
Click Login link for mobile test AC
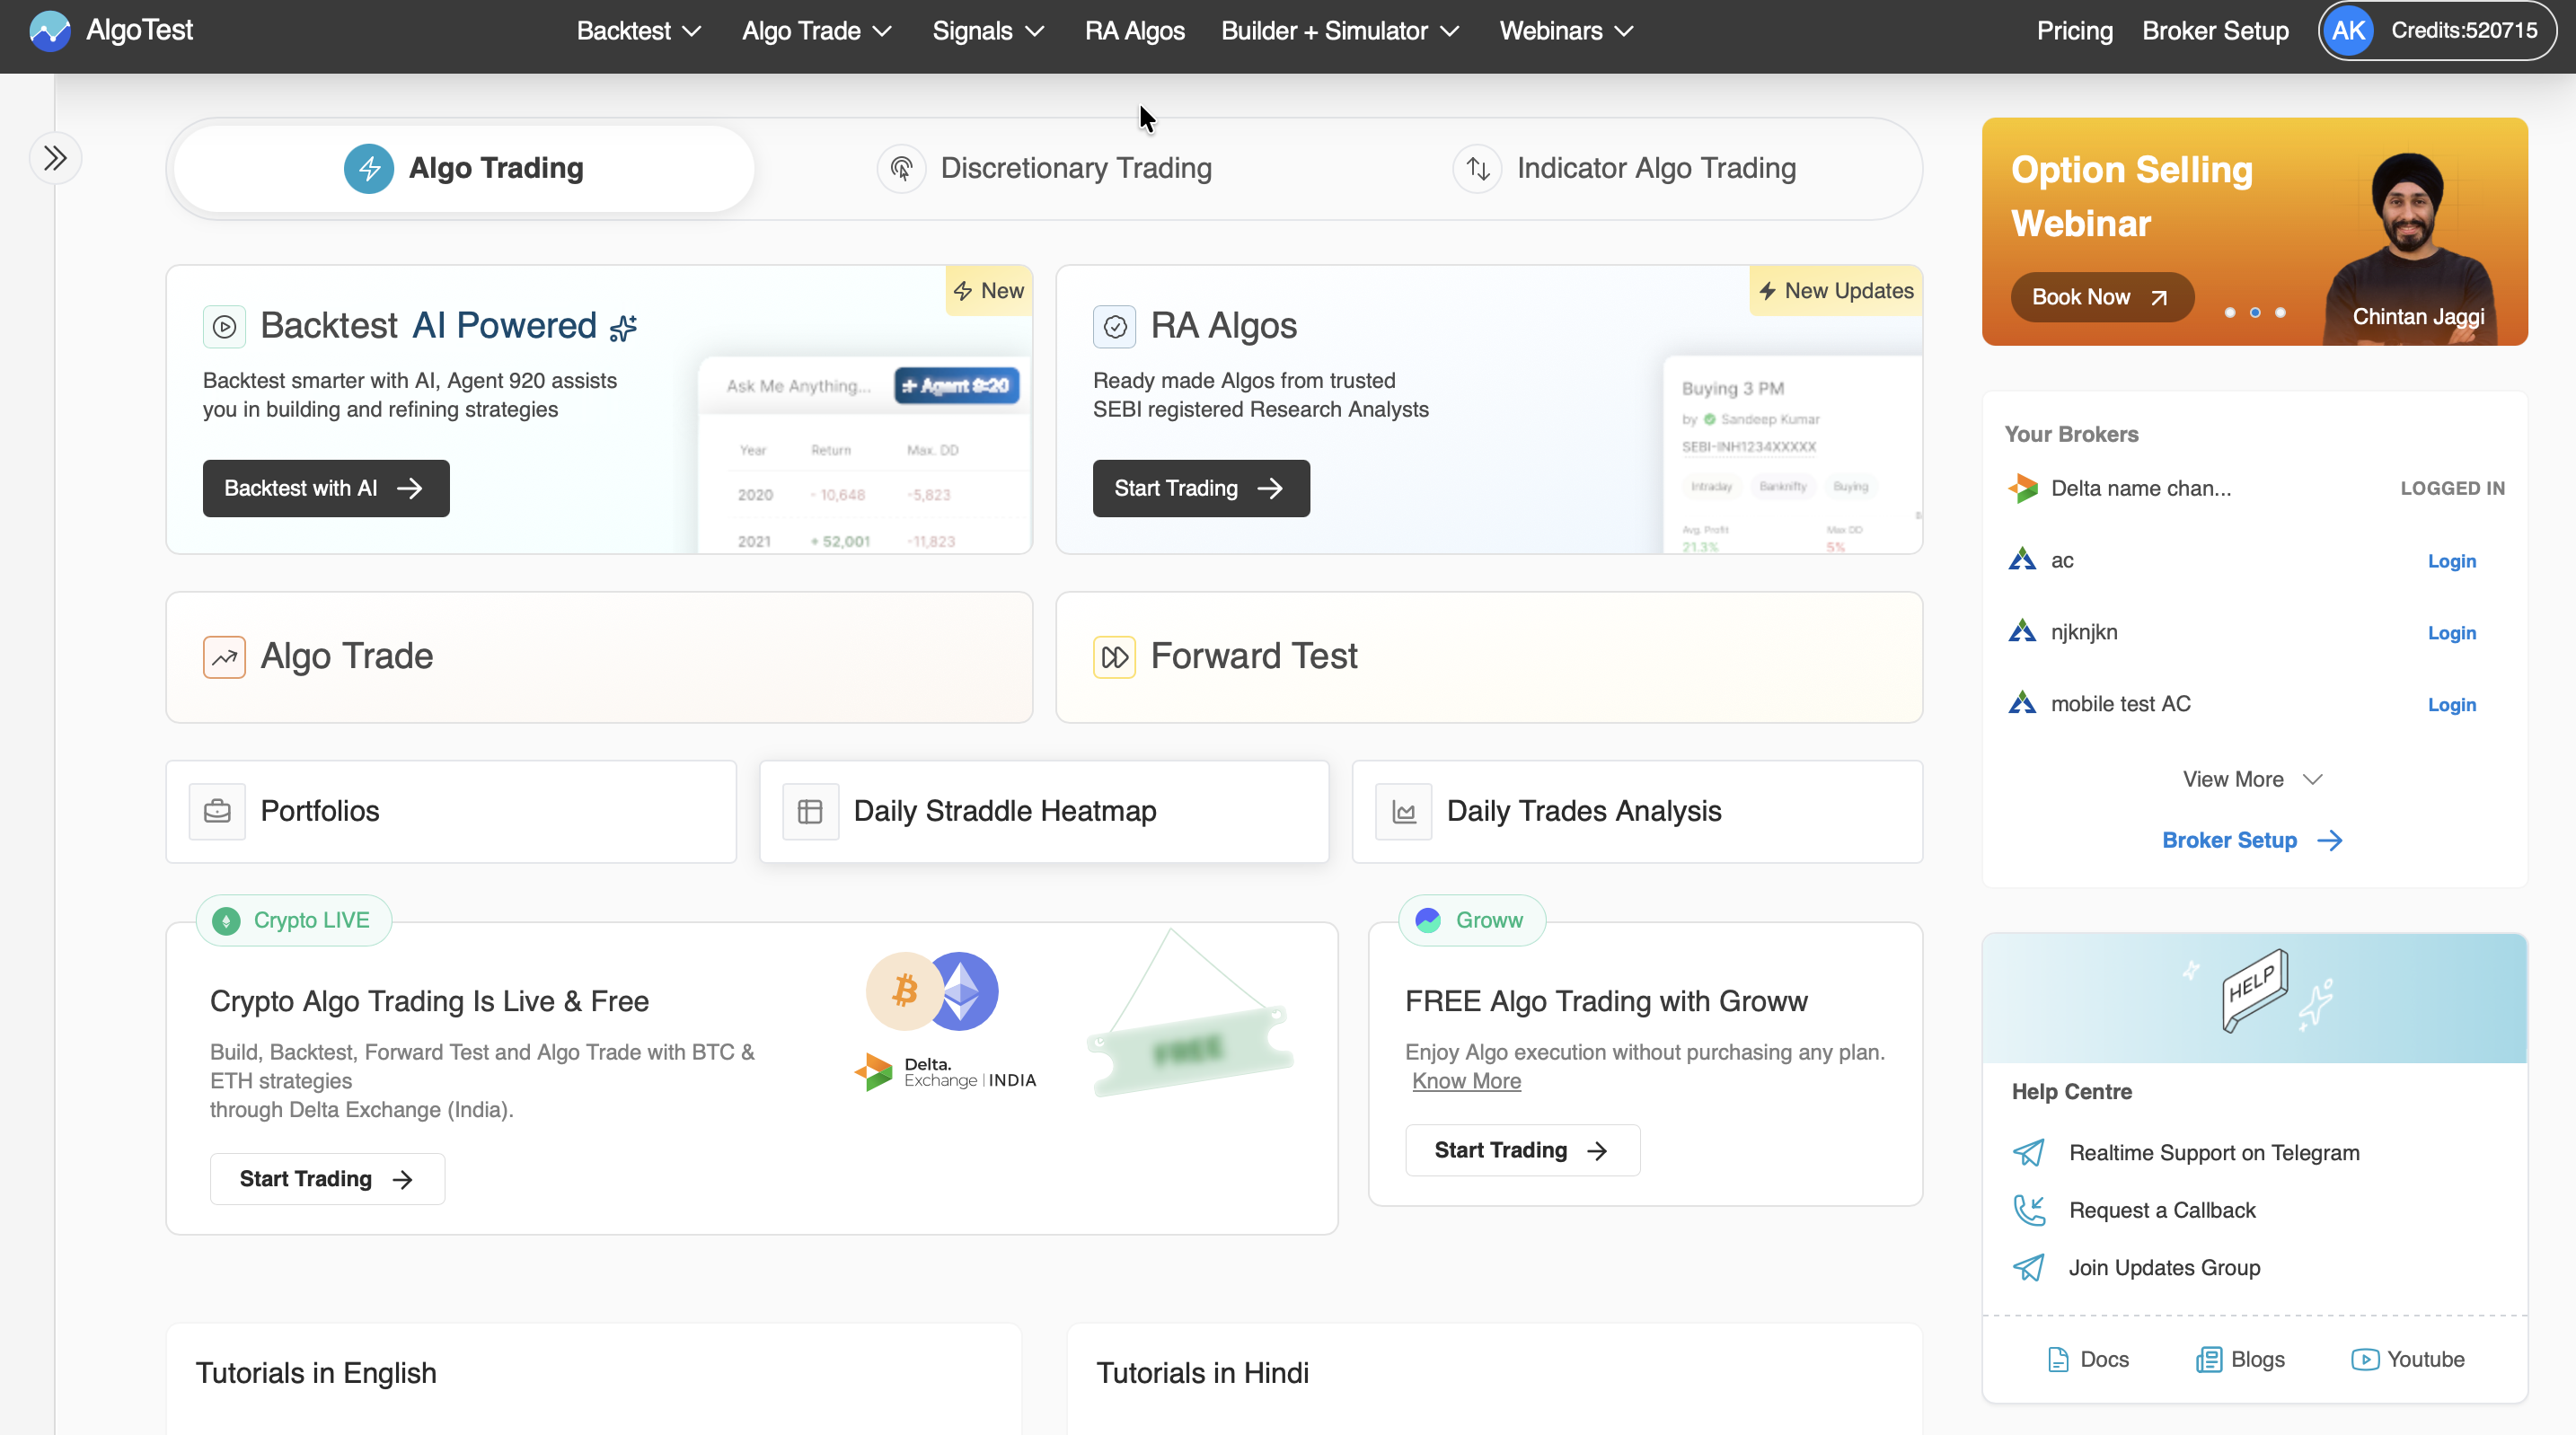pos(2451,704)
